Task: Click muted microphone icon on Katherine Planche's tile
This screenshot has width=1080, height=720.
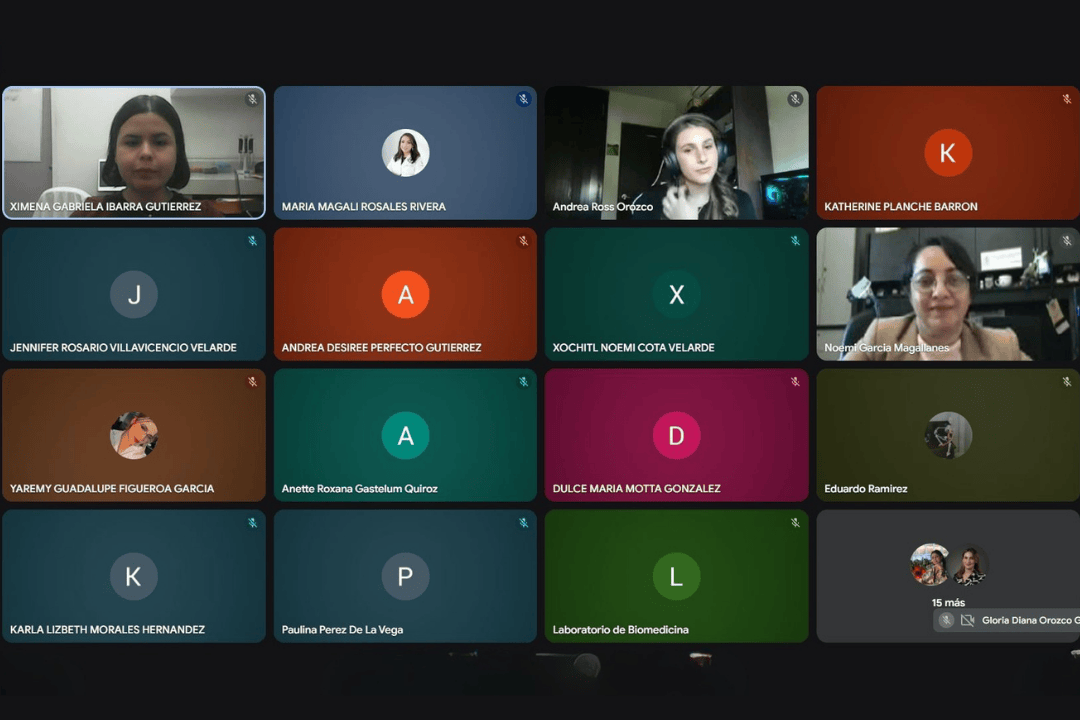Action: [x=1066, y=99]
